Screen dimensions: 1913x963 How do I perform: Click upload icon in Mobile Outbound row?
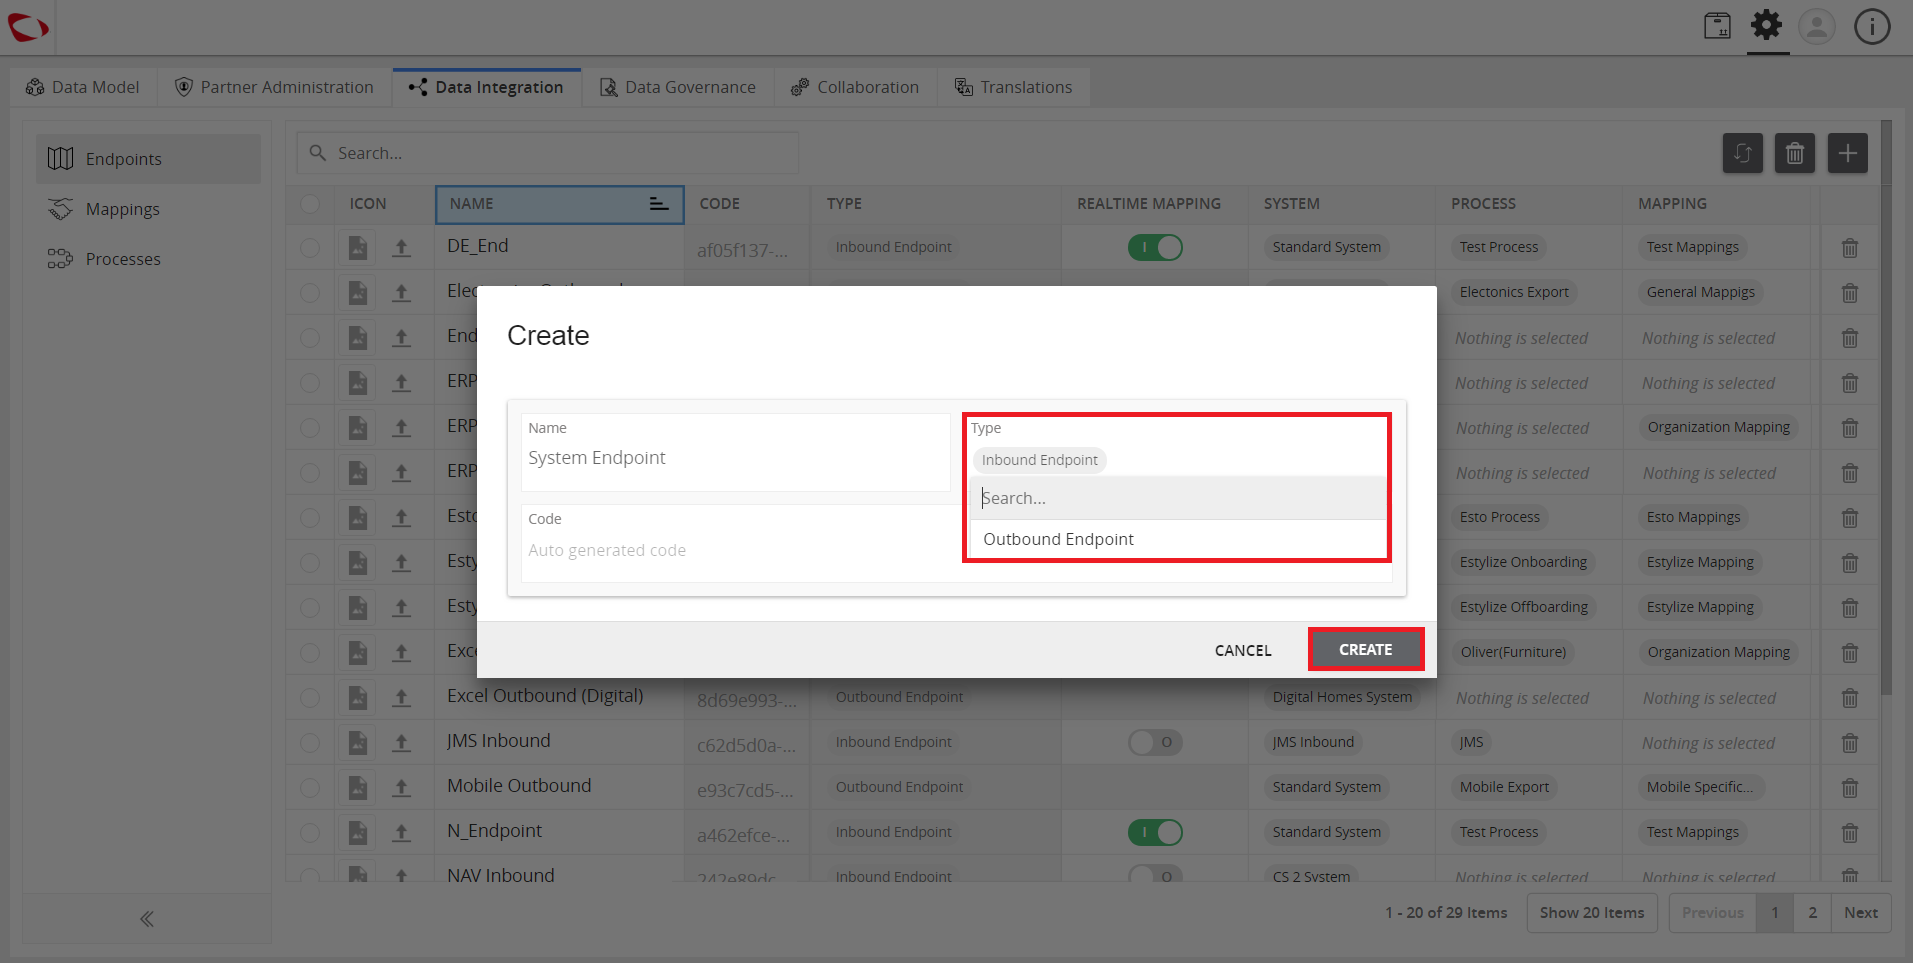pos(401,788)
